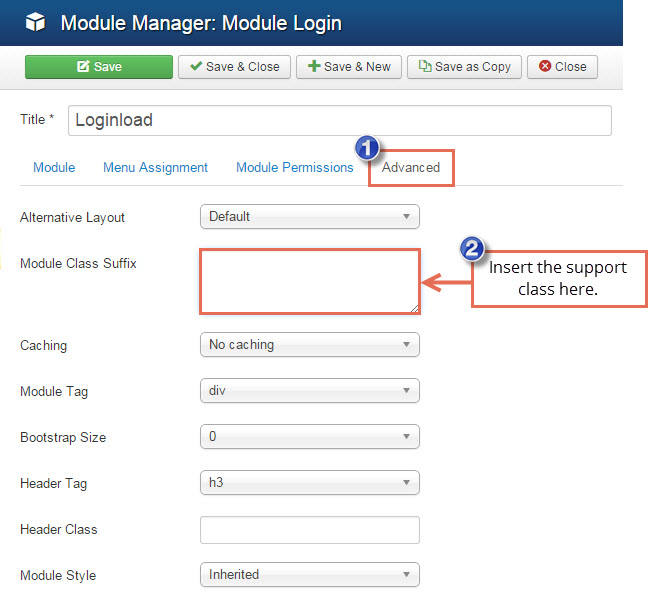Click the Save & Close button
655x604 pixels.
coord(234,67)
